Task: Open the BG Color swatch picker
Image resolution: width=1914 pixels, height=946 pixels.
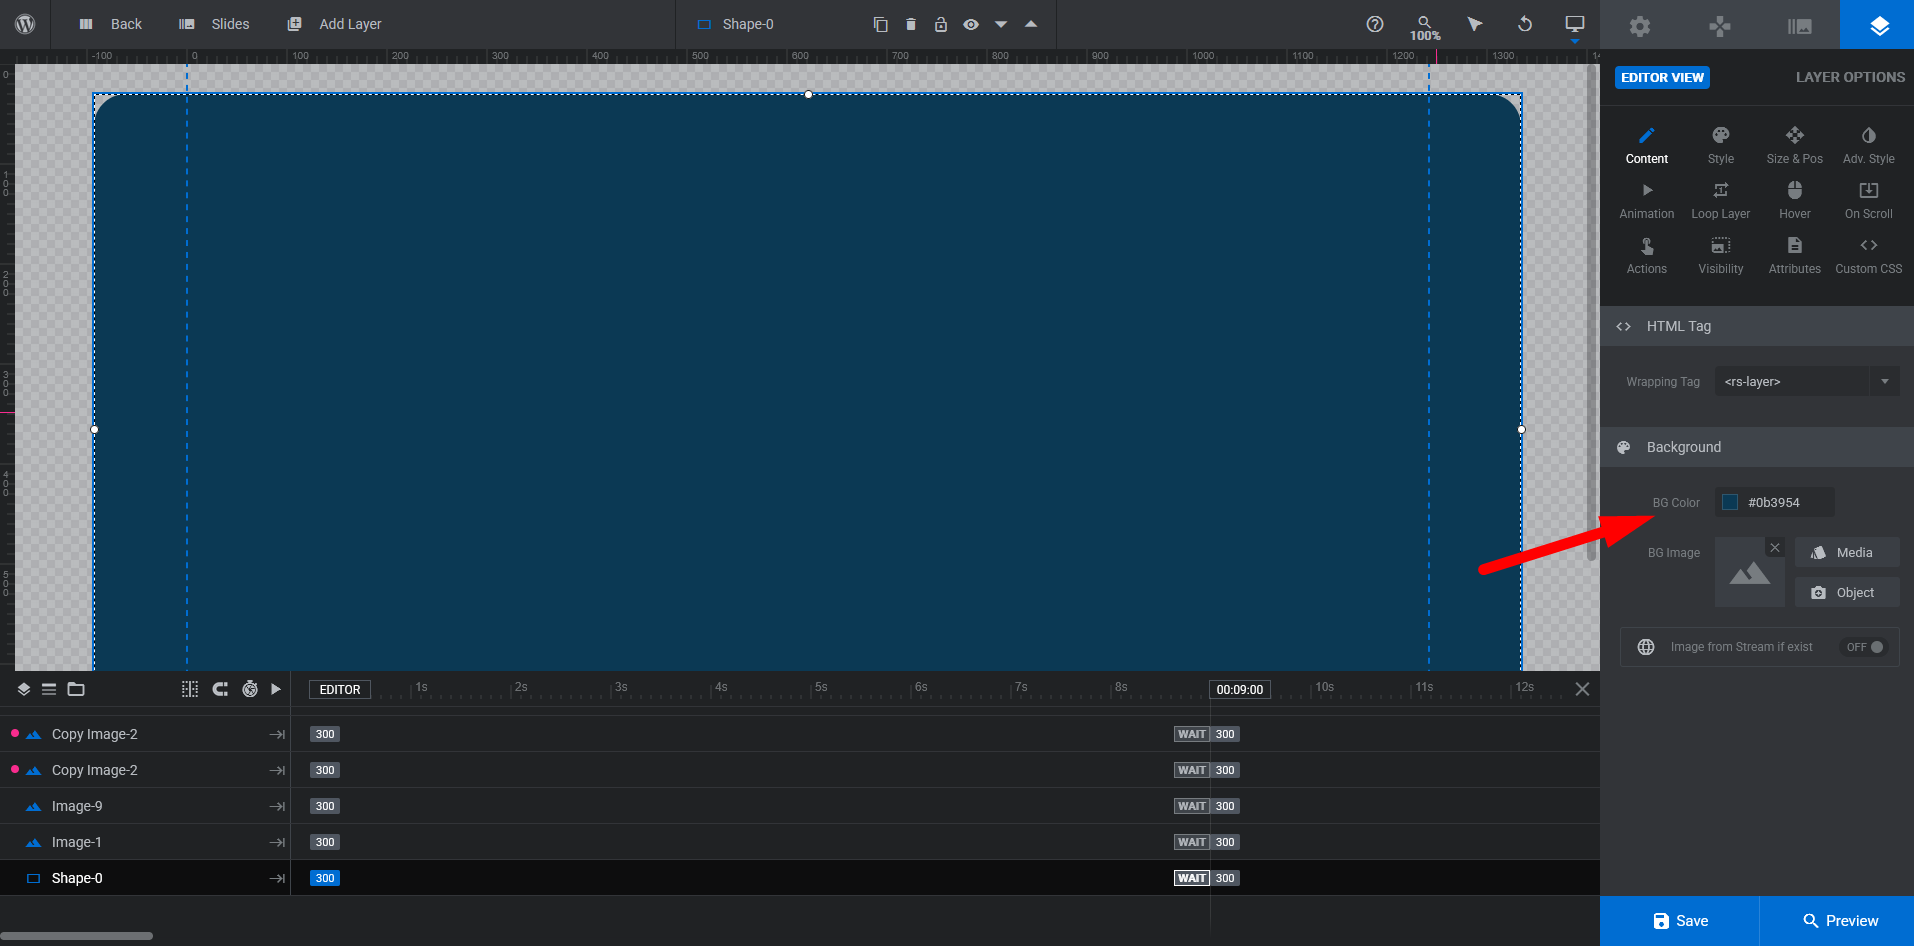Action: click(x=1730, y=502)
